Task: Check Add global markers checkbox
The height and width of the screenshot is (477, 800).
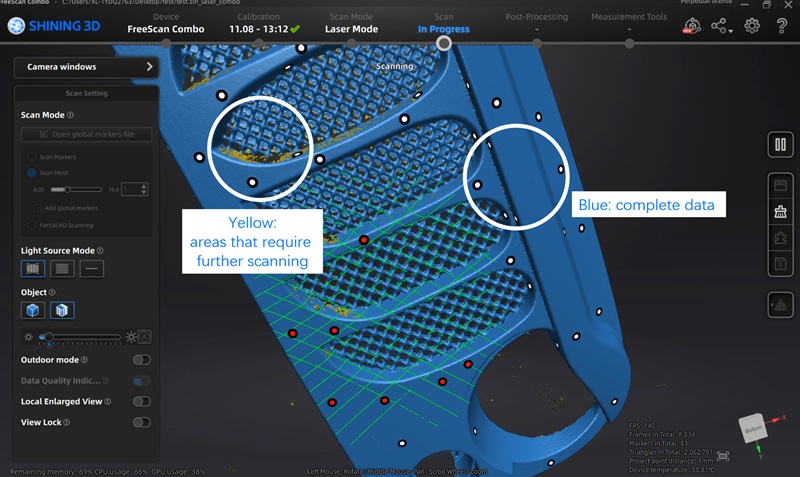Action: (37, 208)
